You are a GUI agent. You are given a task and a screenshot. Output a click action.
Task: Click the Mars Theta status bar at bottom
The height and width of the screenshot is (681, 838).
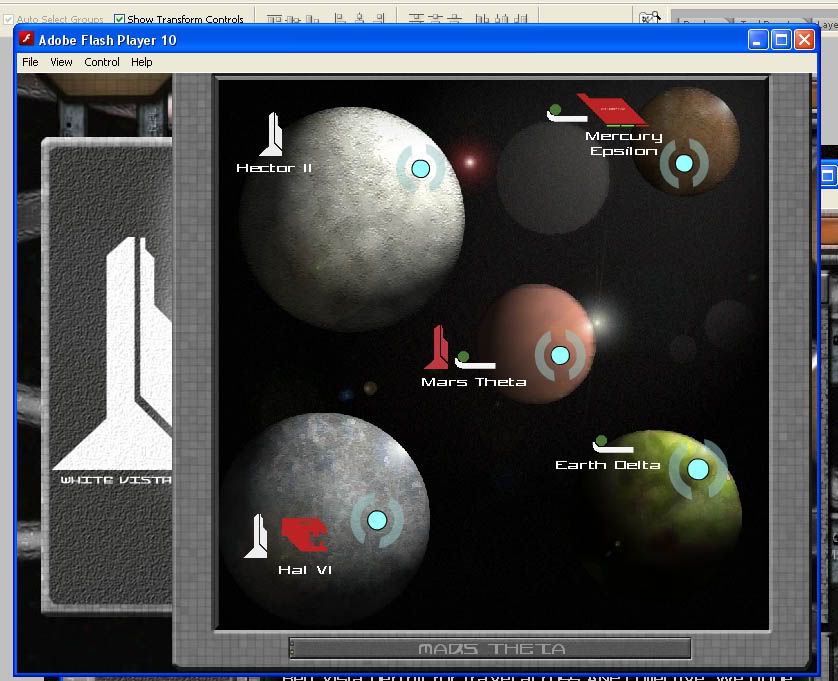pos(490,649)
